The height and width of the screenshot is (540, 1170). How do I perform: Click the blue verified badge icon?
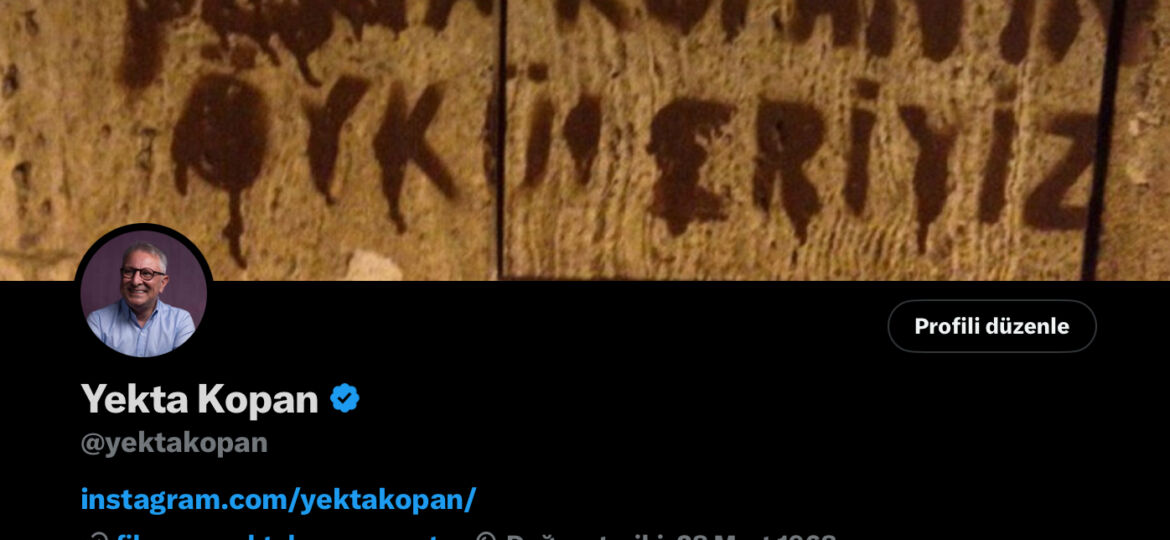(345, 398)
